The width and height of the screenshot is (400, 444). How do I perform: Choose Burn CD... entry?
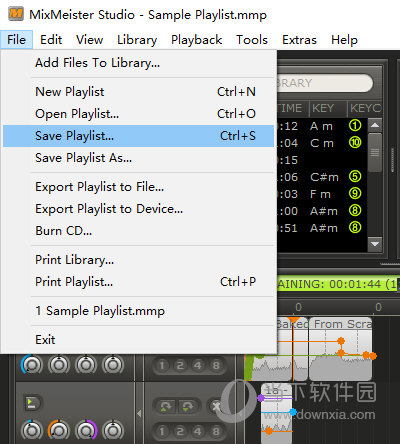[x=138, y=231]
